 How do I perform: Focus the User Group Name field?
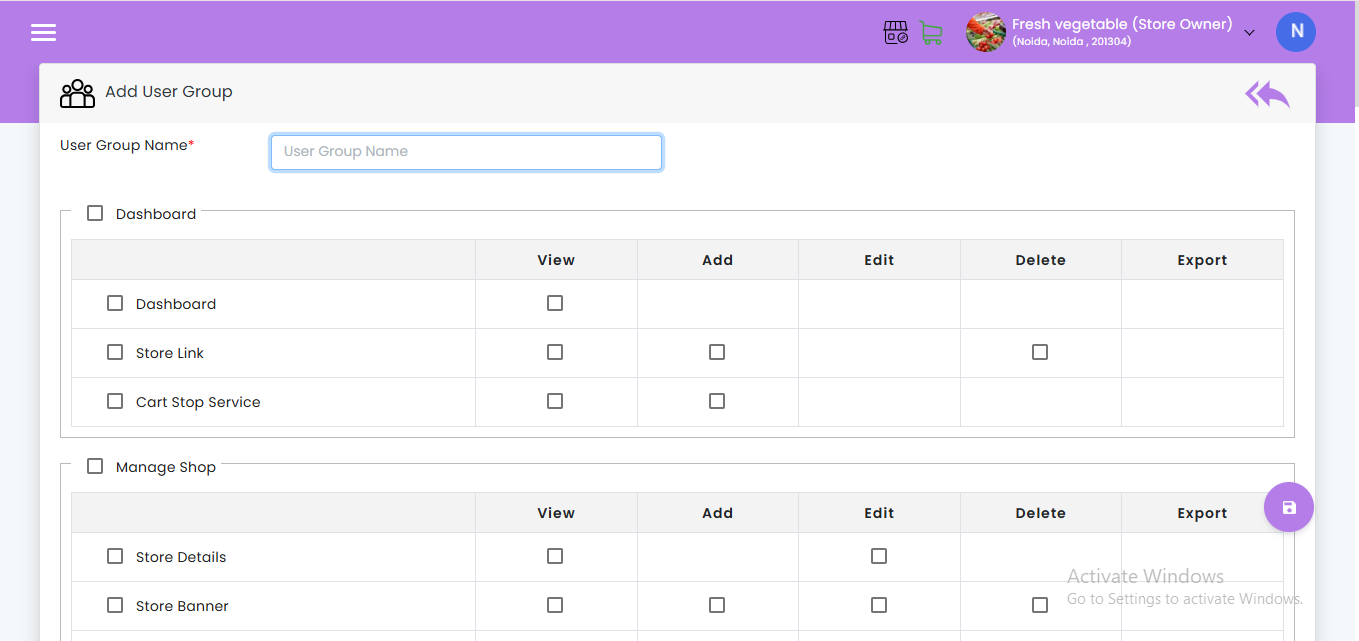466,152
